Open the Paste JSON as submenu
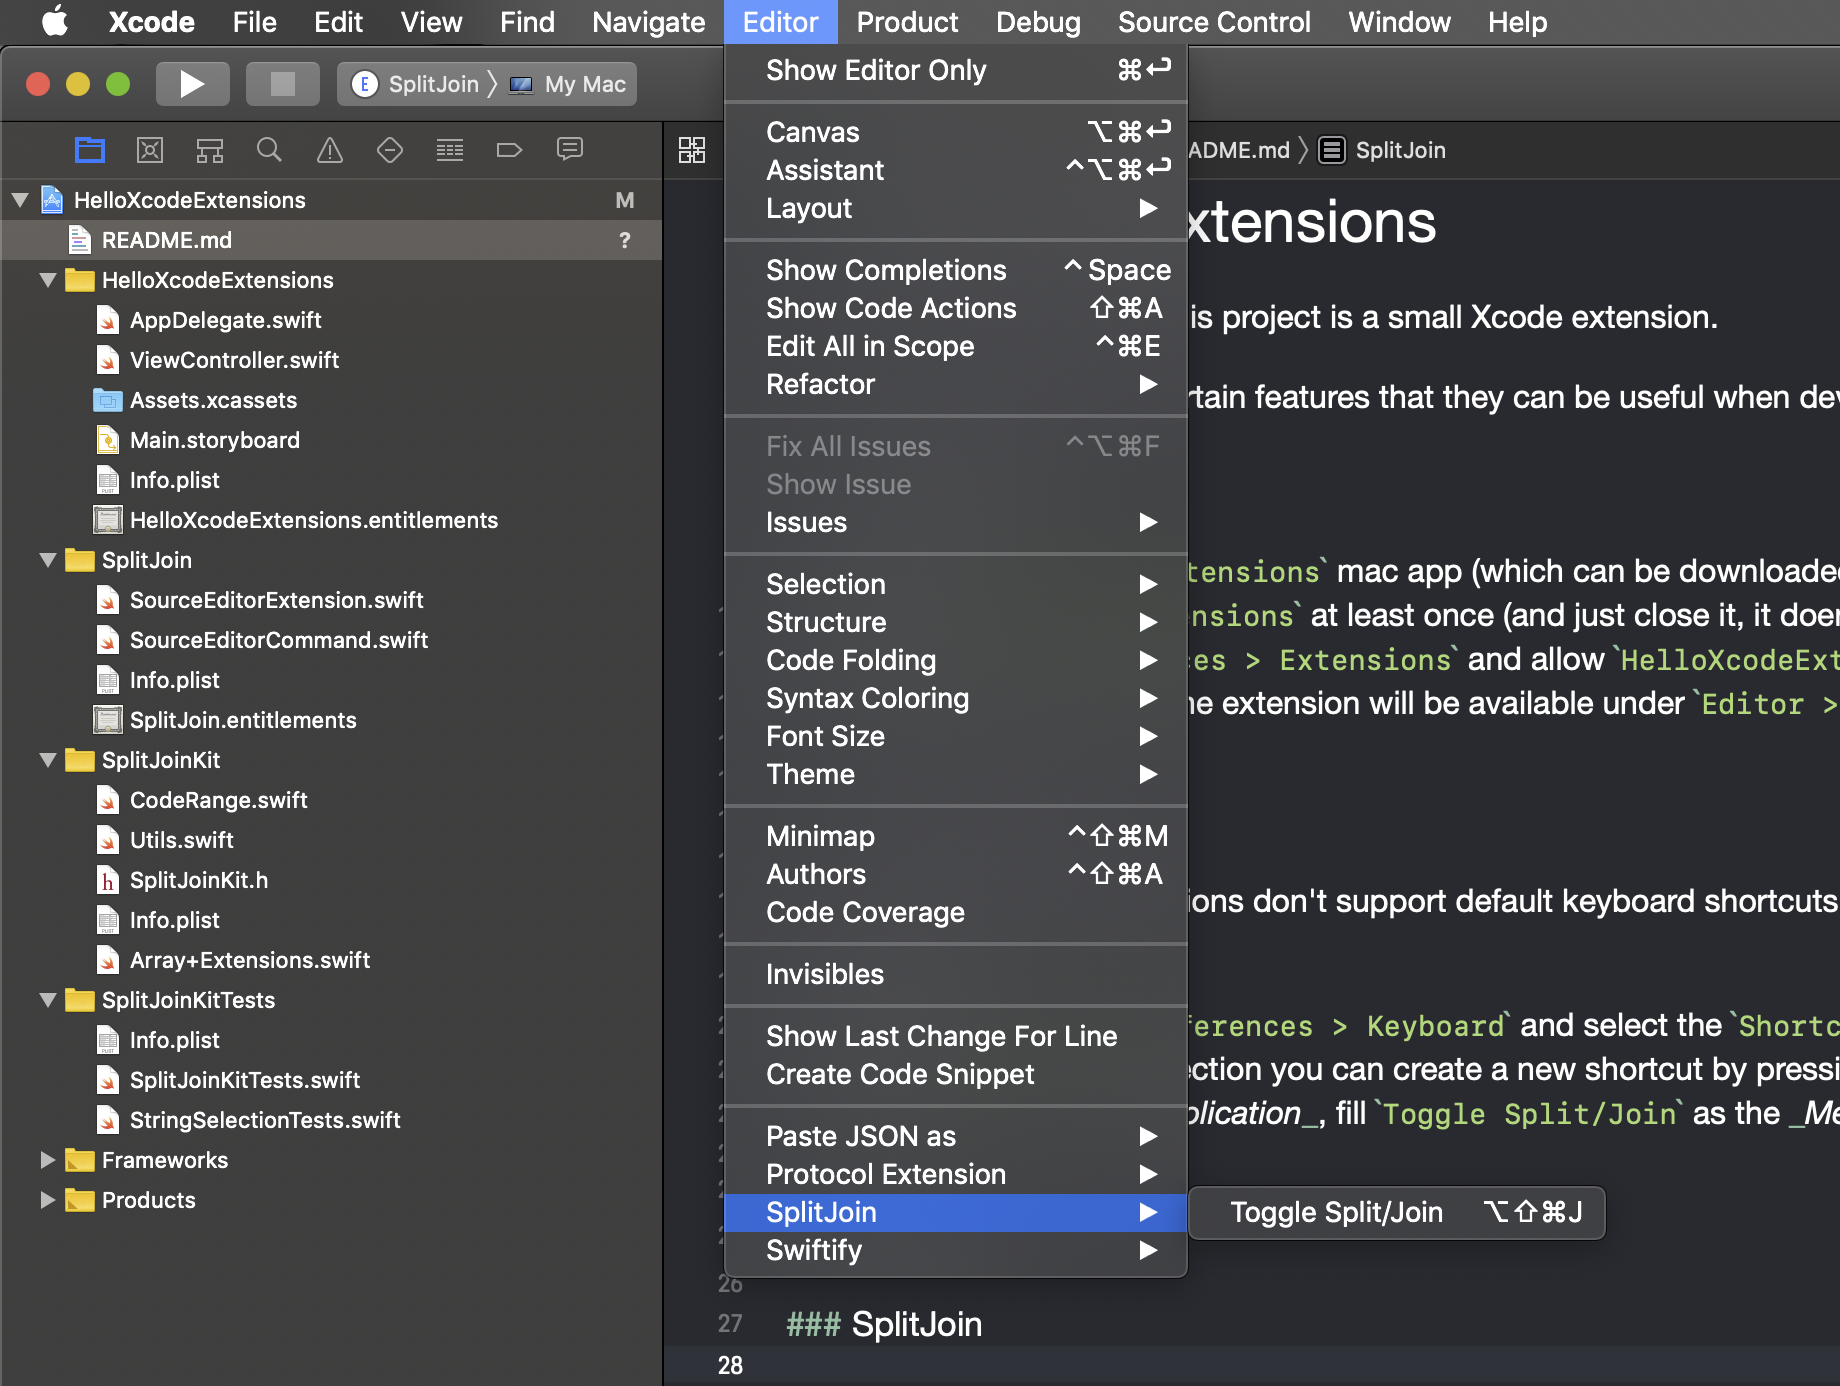 click(x=955, y=1136)
